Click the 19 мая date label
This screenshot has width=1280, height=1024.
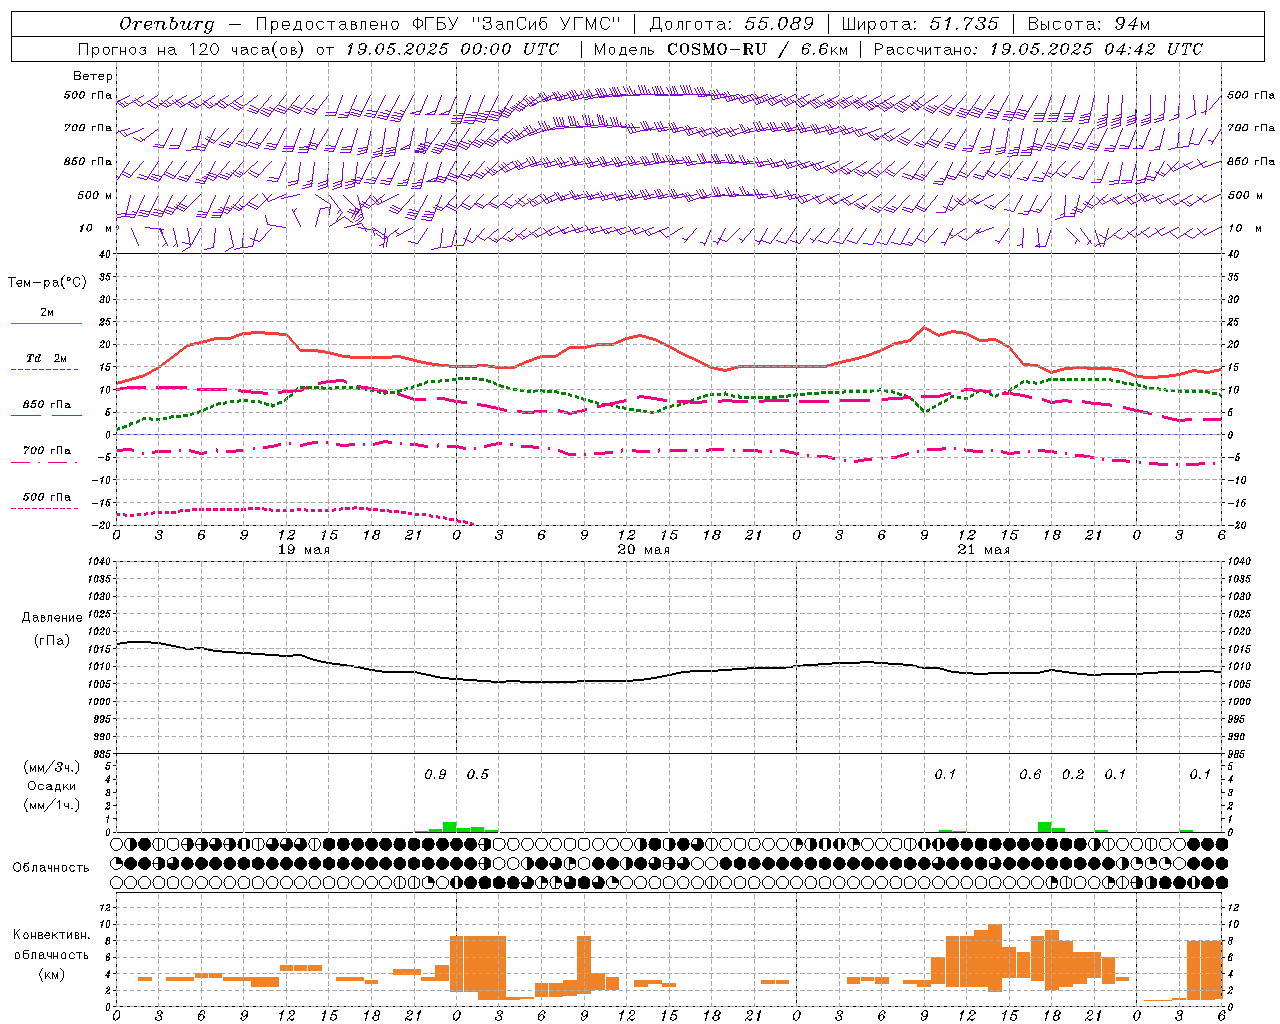(304, 549)
